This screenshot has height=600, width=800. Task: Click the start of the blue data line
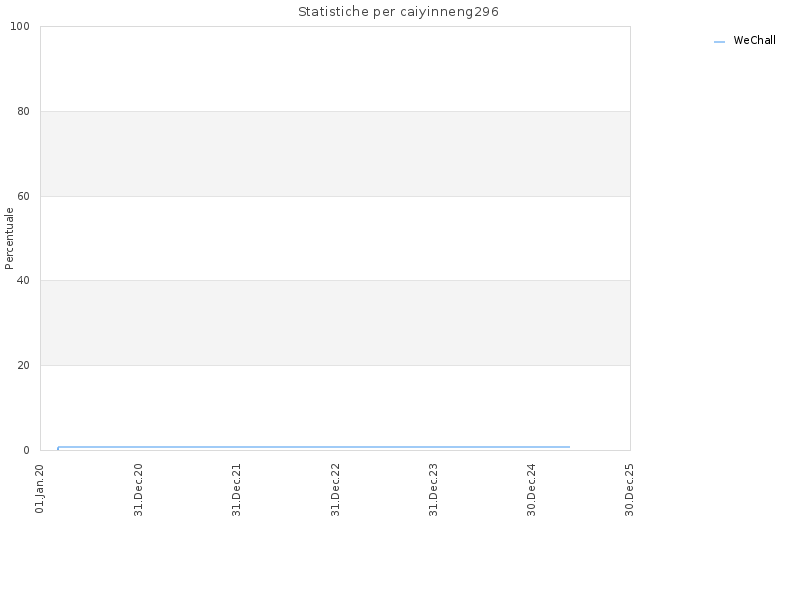(58, 448)
